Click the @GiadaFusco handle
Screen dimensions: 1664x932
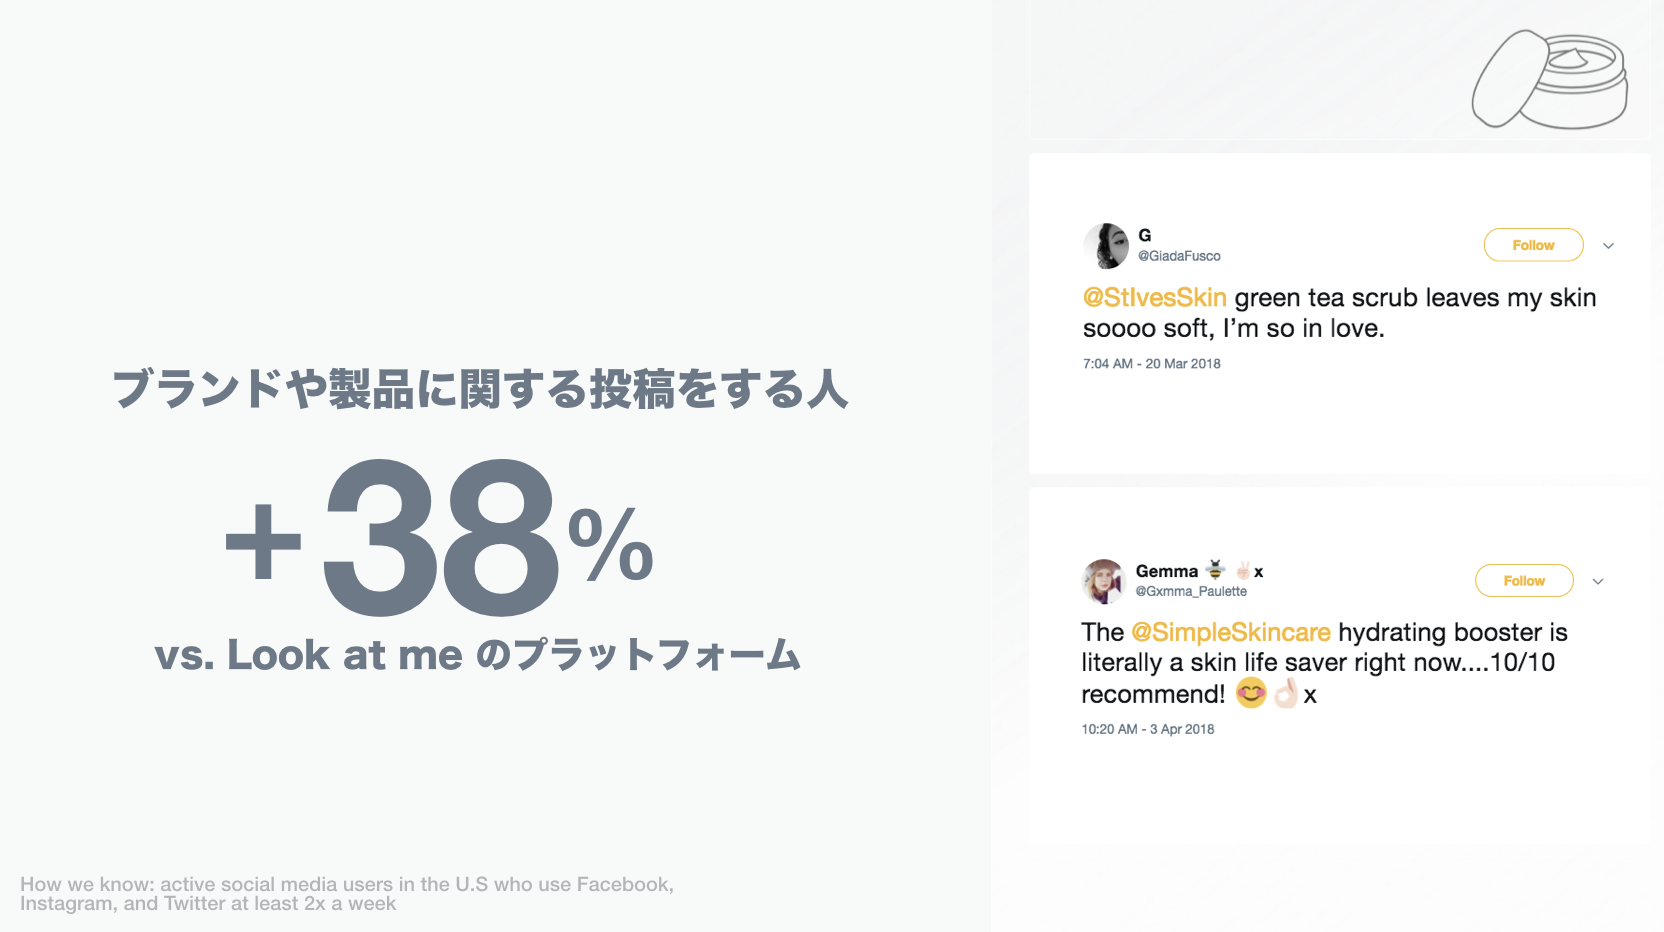coord(1179,256)
